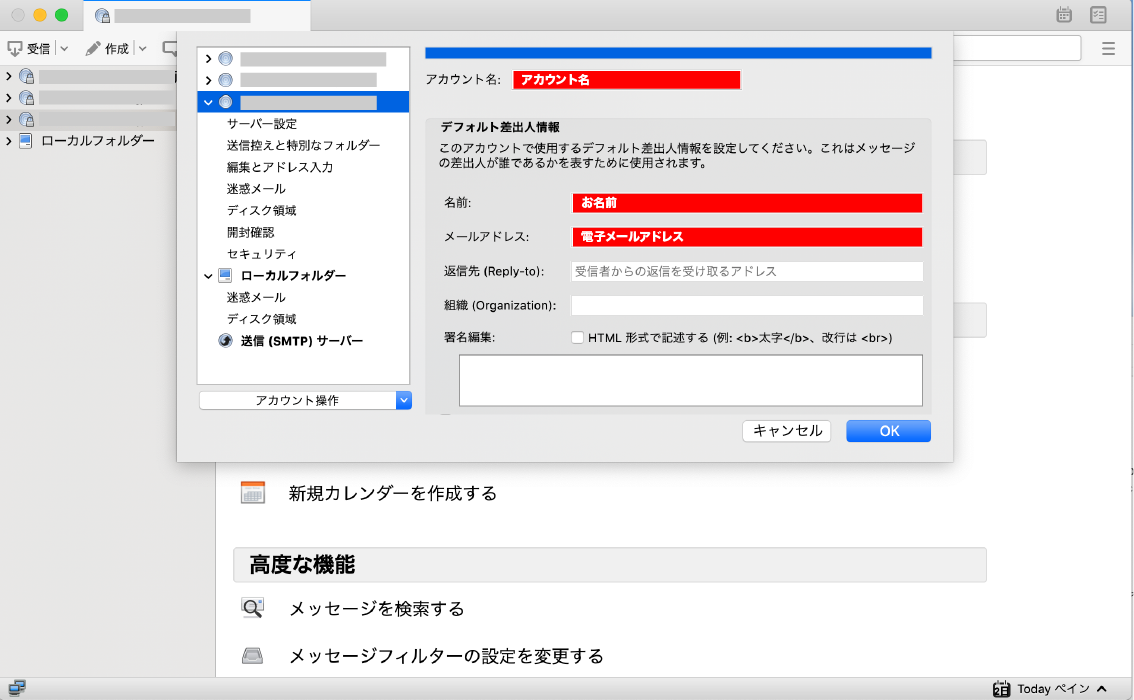This screenshot has height=700, width=1134.
Task: Click the 返信先 (Reply-to) input field
Action: [x=746, y=271]
